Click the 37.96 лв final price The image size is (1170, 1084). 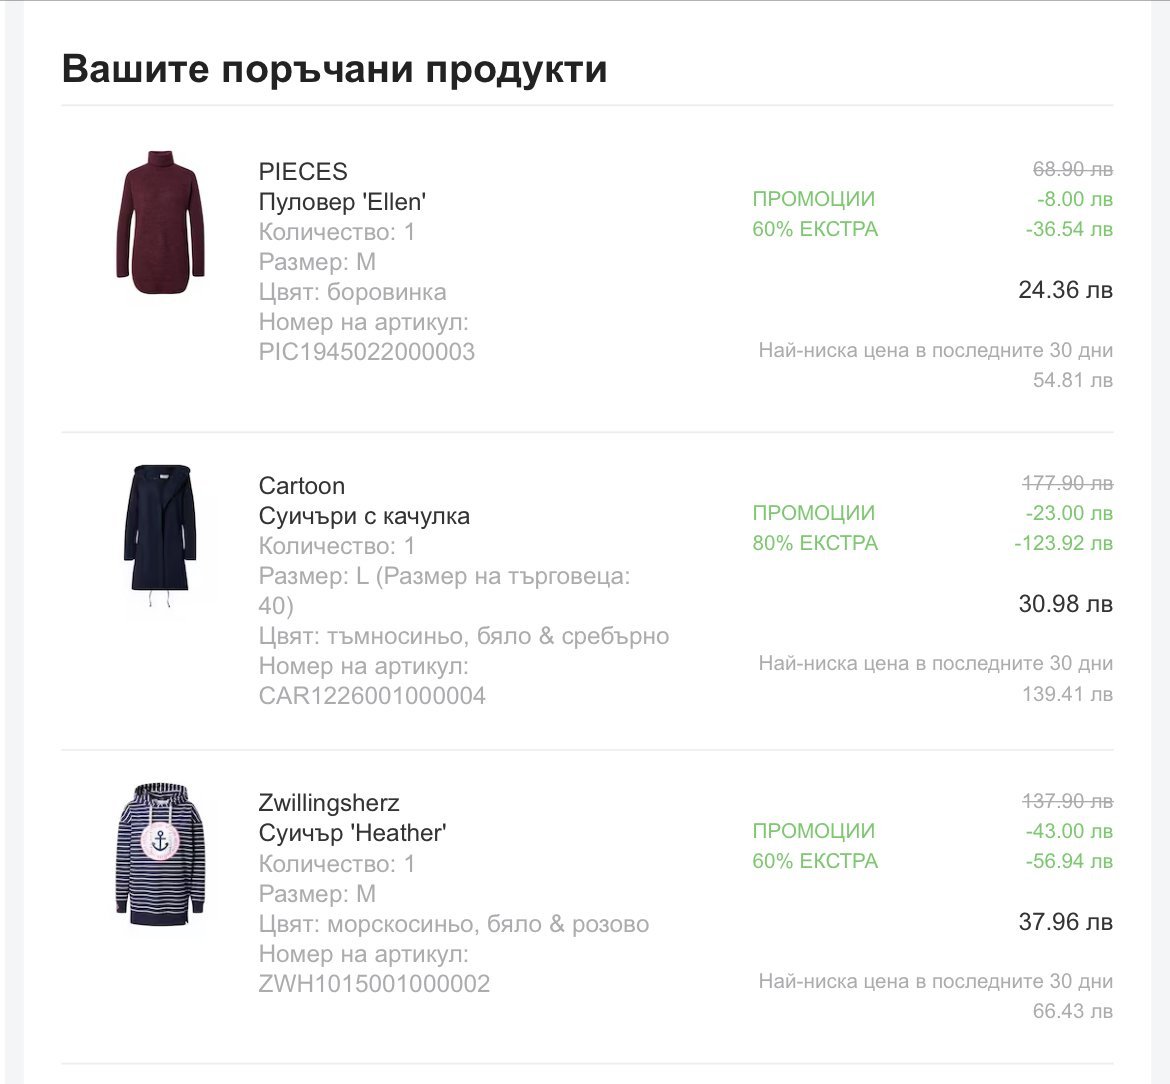(x=1065, y=922)
